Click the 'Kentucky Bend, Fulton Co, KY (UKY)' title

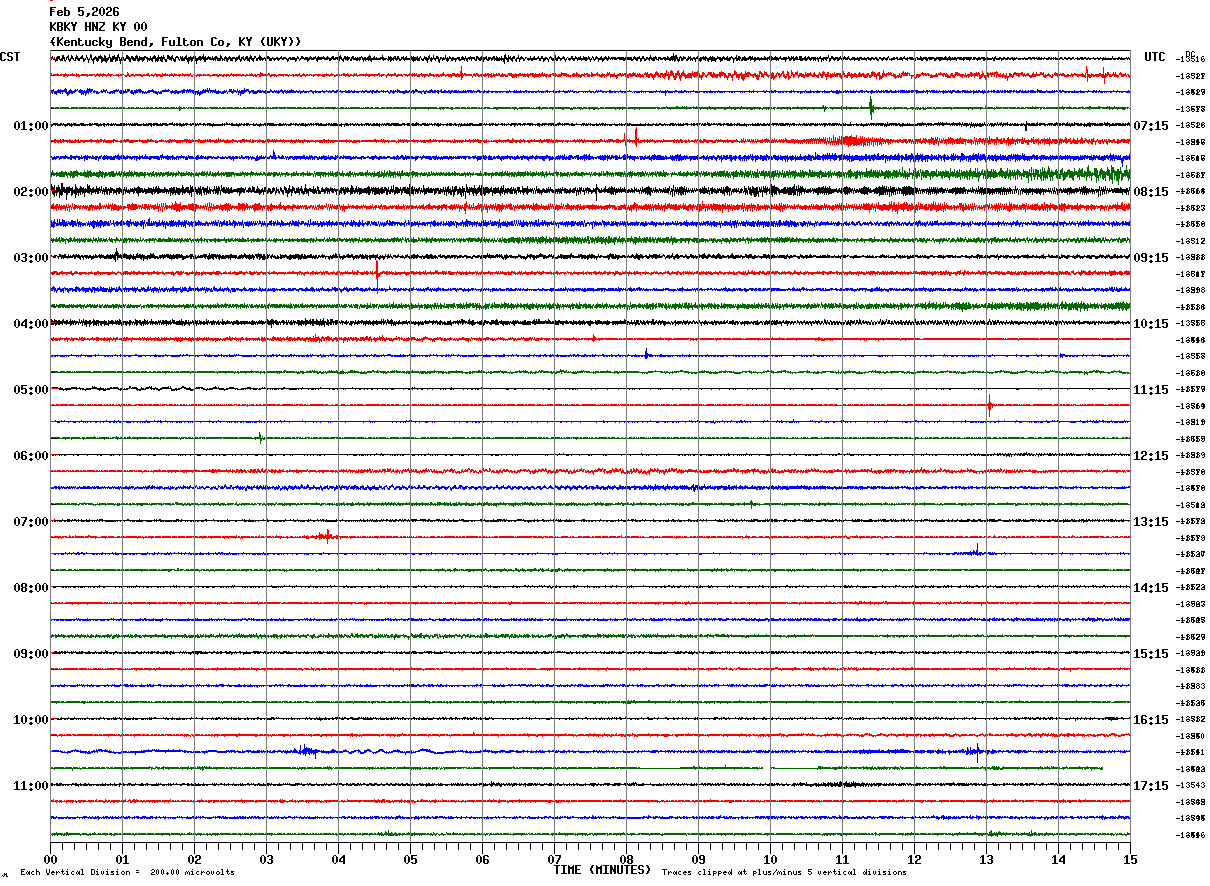175,42
